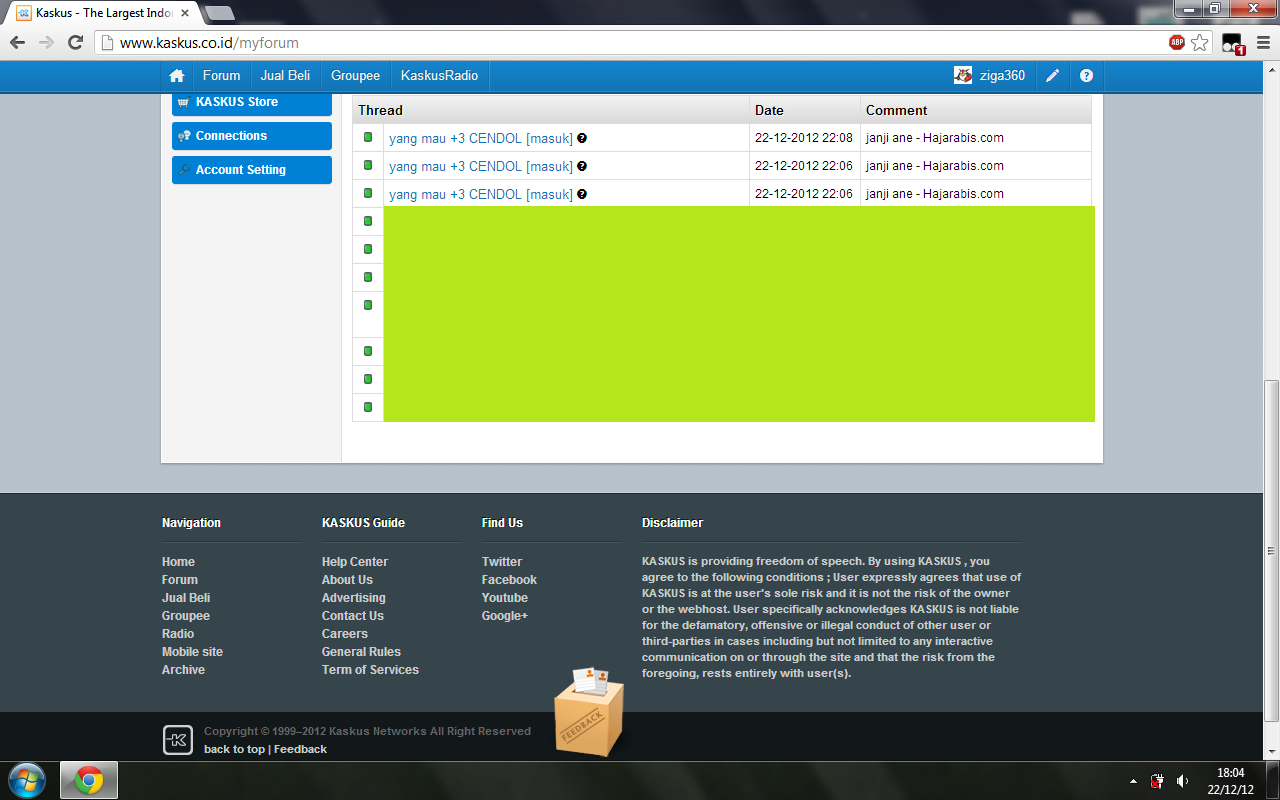Viewport: 1280px width, 800px height.
Task: Open the Account Setting sidebar button
Action: [x=251, y=170]
